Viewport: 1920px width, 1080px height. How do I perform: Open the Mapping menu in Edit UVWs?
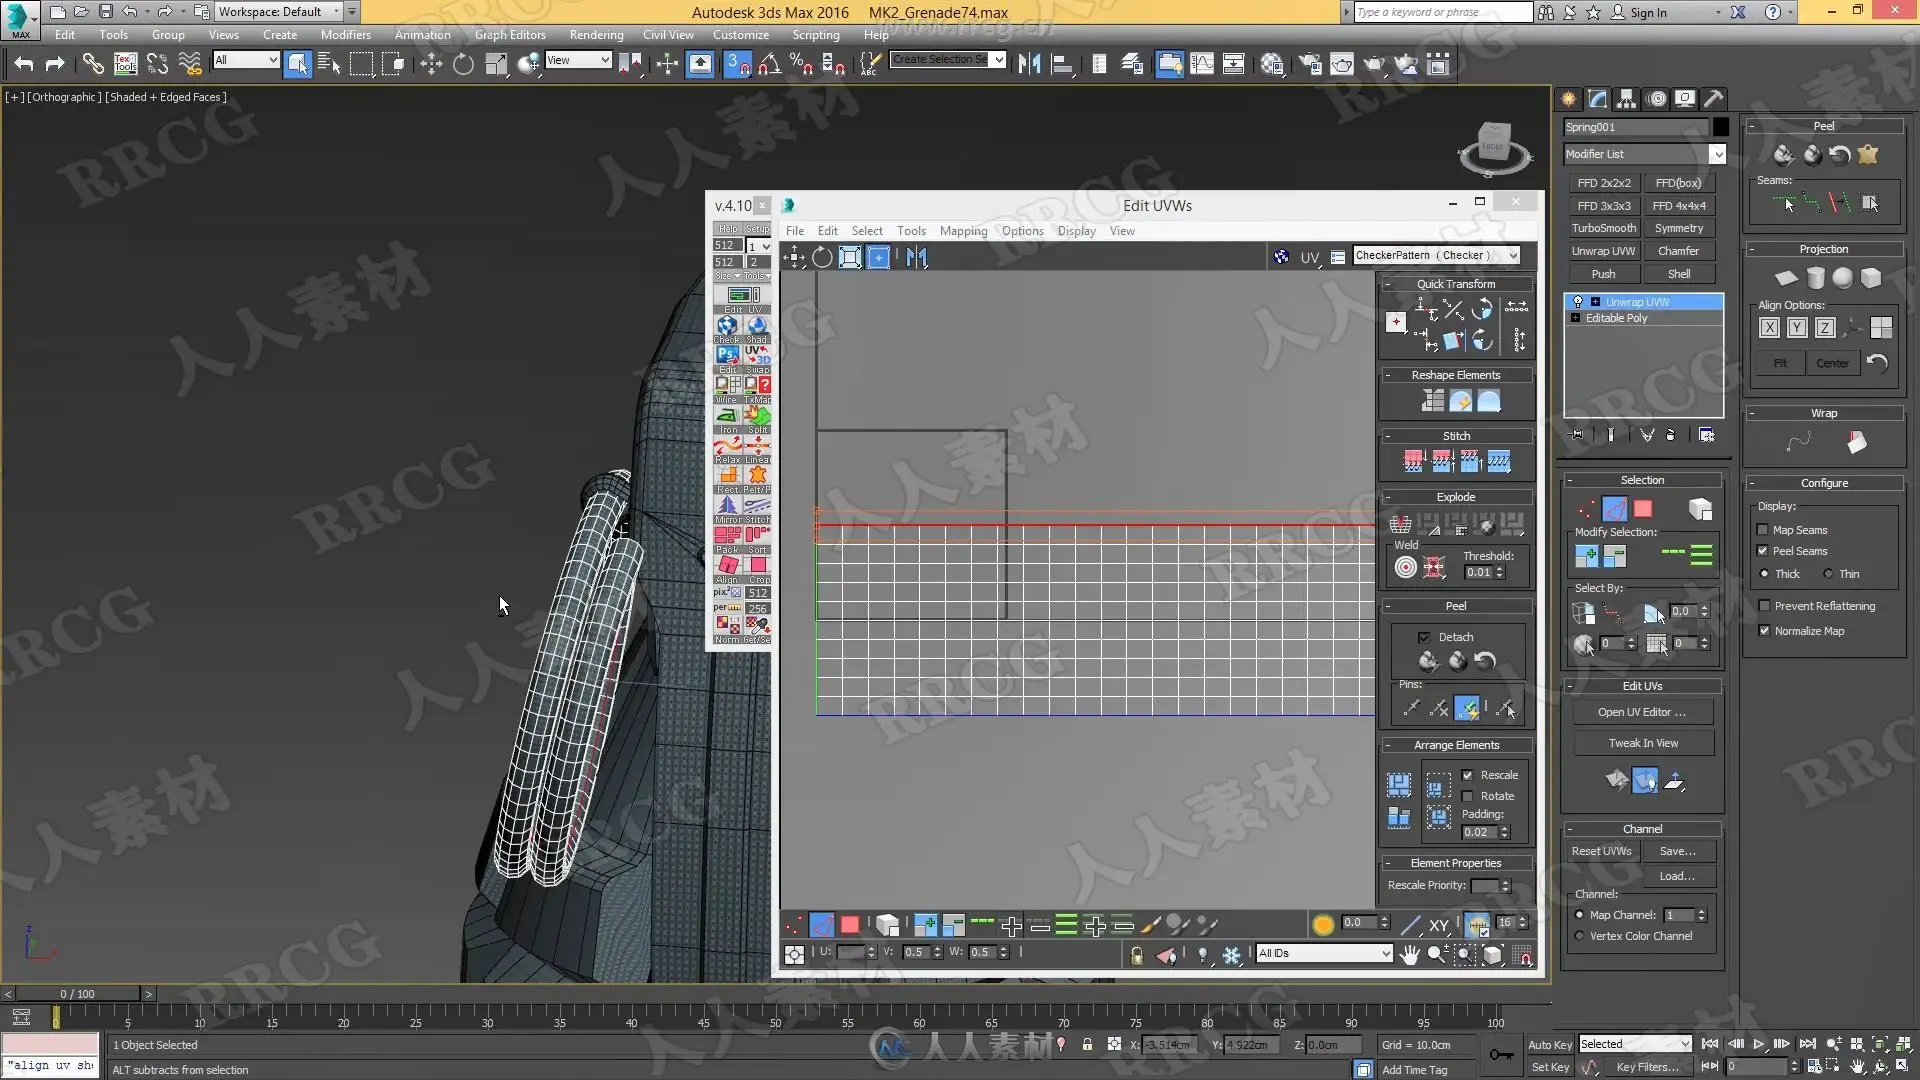click(x=963, y=231)
